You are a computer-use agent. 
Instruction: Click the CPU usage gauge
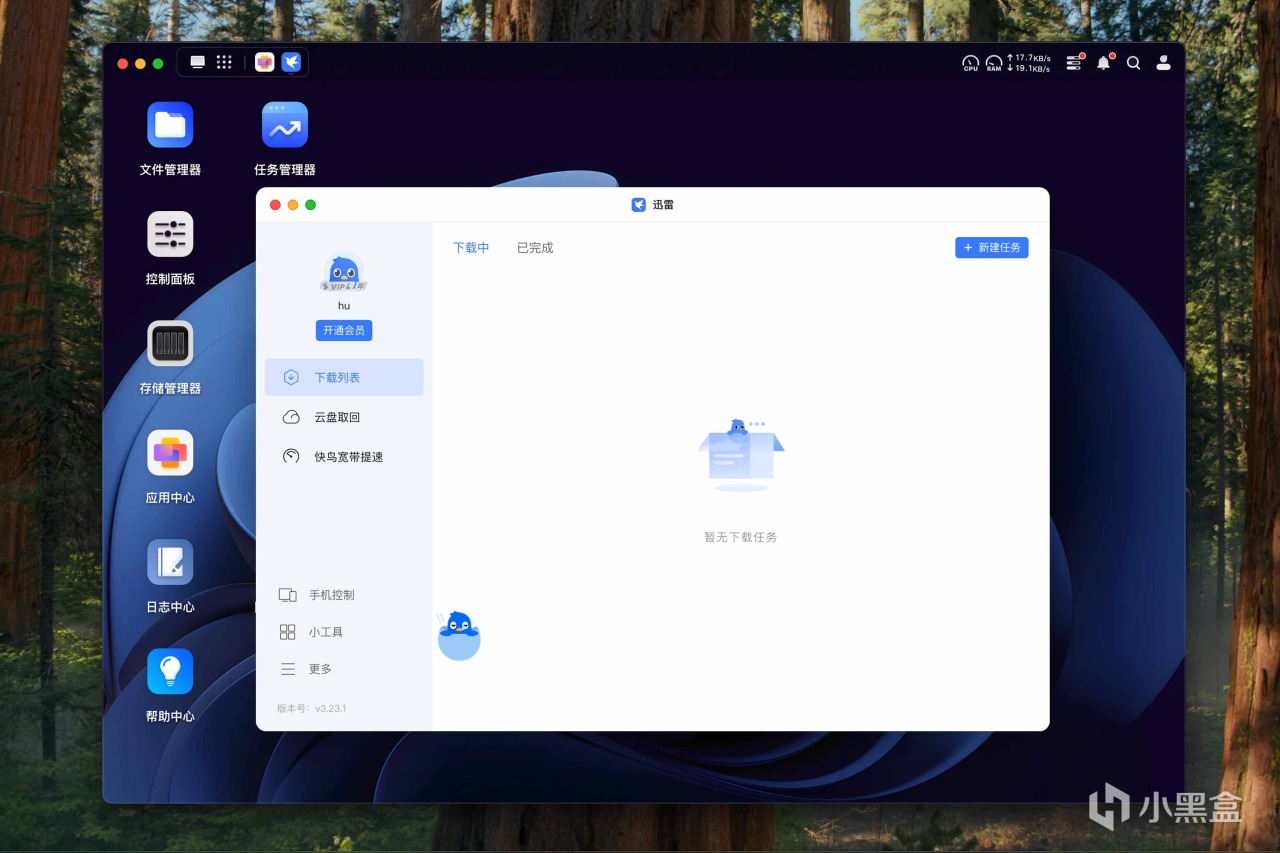[970, 63]
